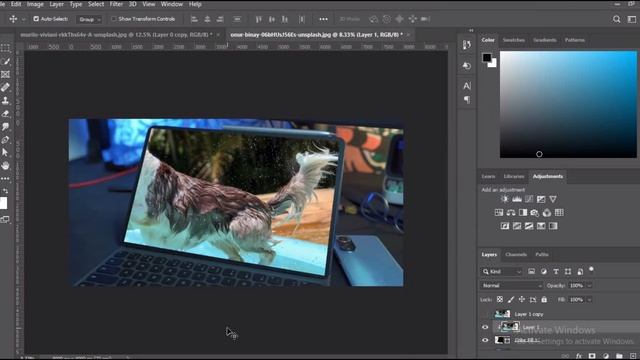Open the Normal blend mode dropdown

tap(511, 285)
